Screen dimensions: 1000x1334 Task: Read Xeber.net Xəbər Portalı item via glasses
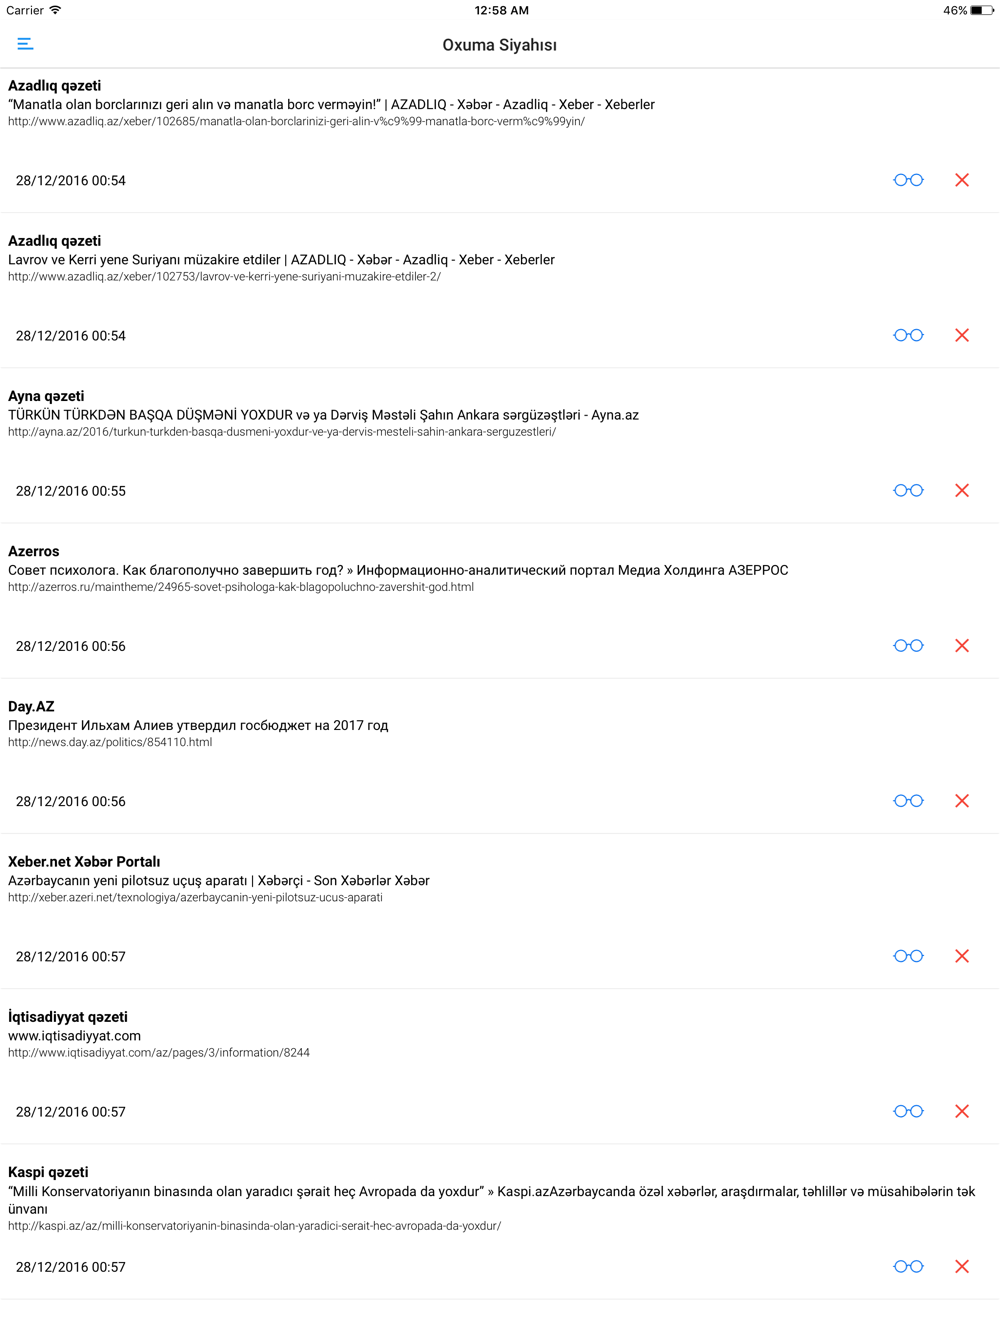pyautogui.click(x=908, y=956)
